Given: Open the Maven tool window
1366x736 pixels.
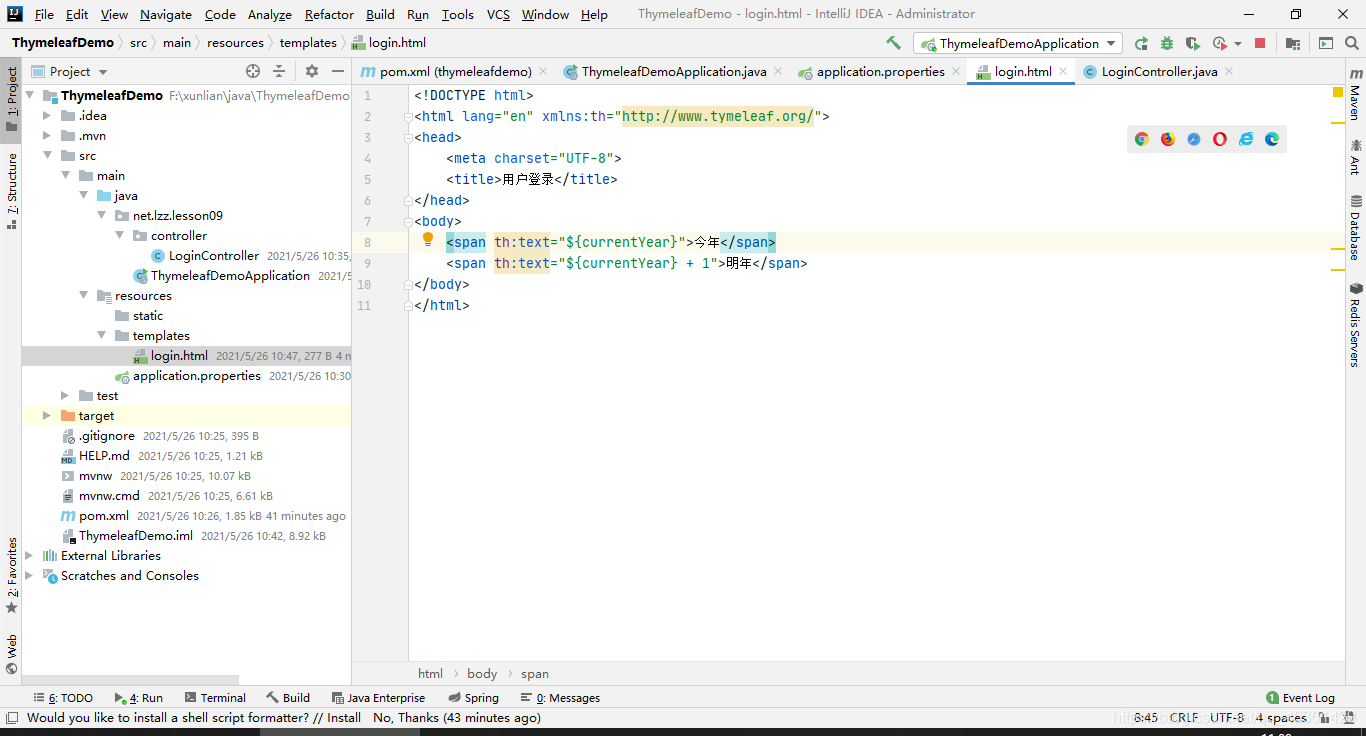Looking at the screenshot, I should [x=1355, y=95].
